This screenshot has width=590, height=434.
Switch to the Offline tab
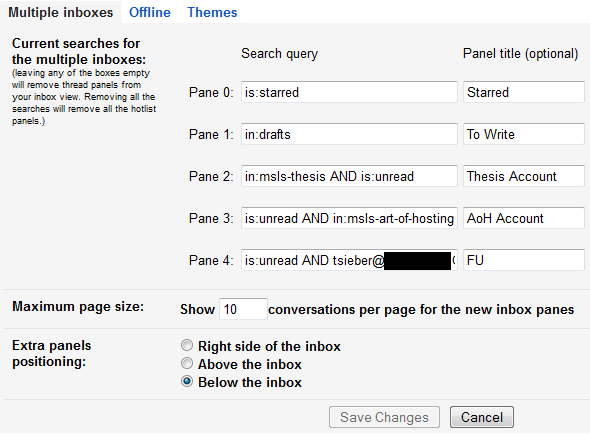click(x=150, y=12)
